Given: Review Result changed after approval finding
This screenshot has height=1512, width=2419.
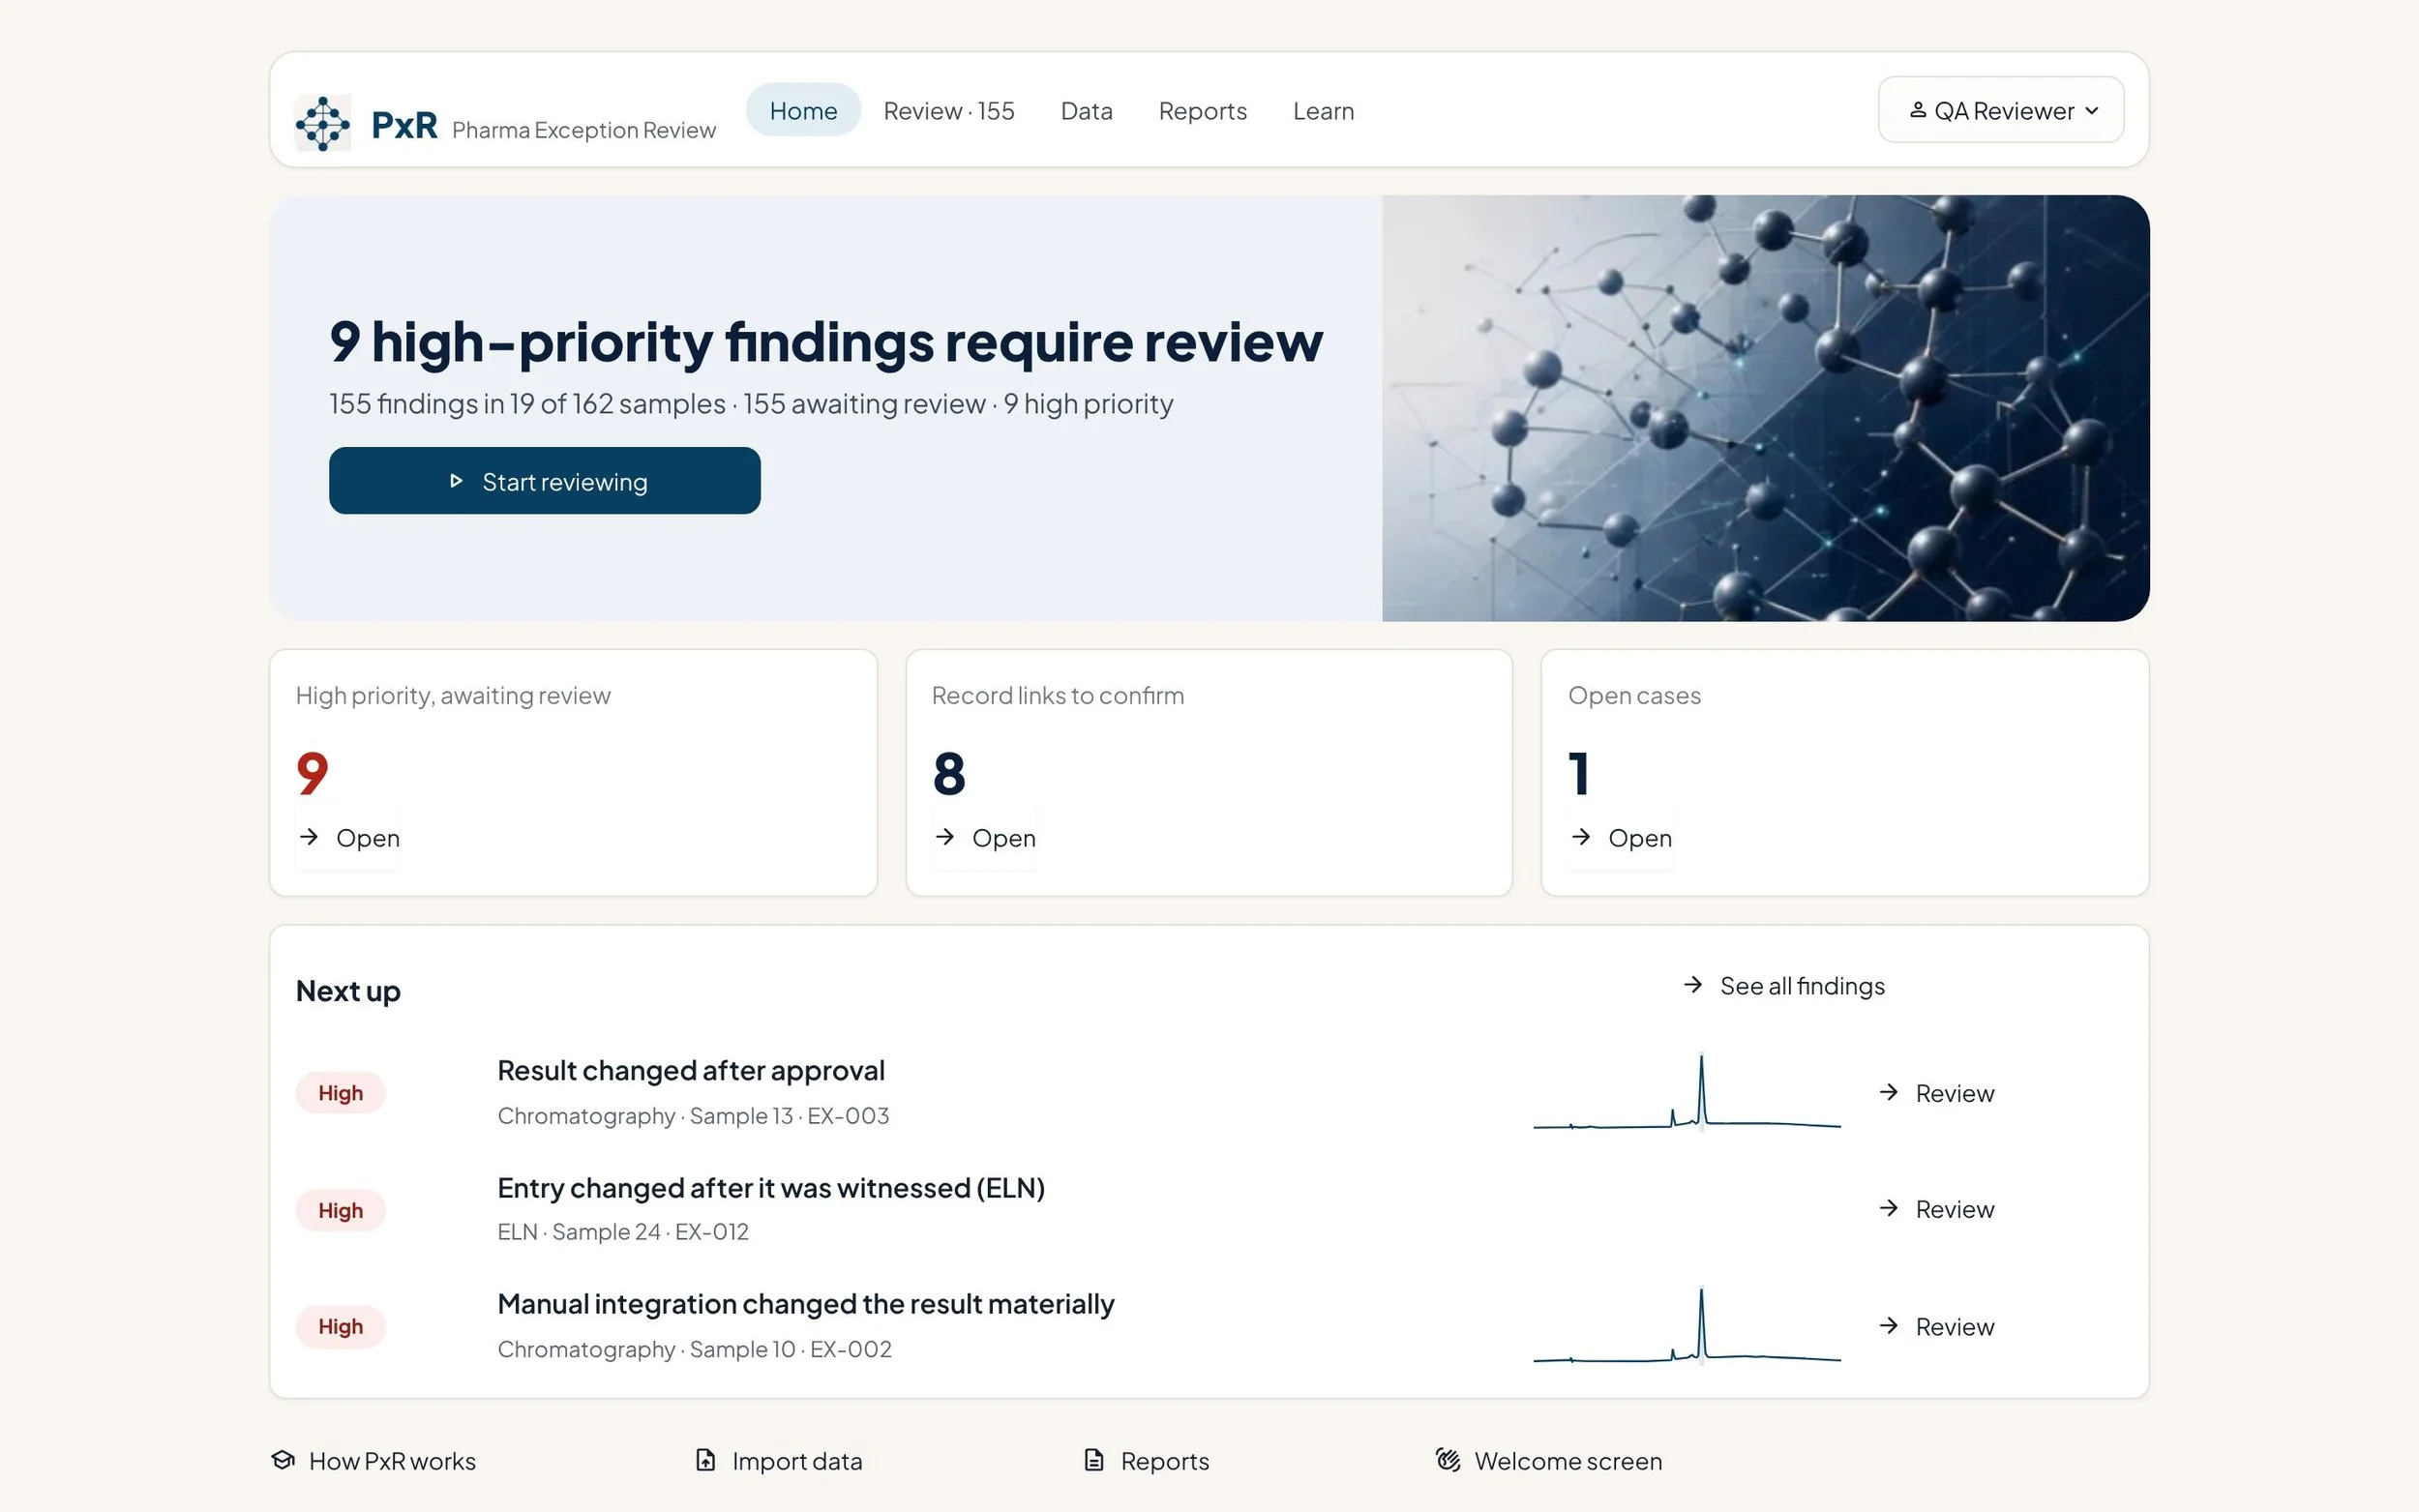Looking at the screenshot, I should point(1936,1093).
